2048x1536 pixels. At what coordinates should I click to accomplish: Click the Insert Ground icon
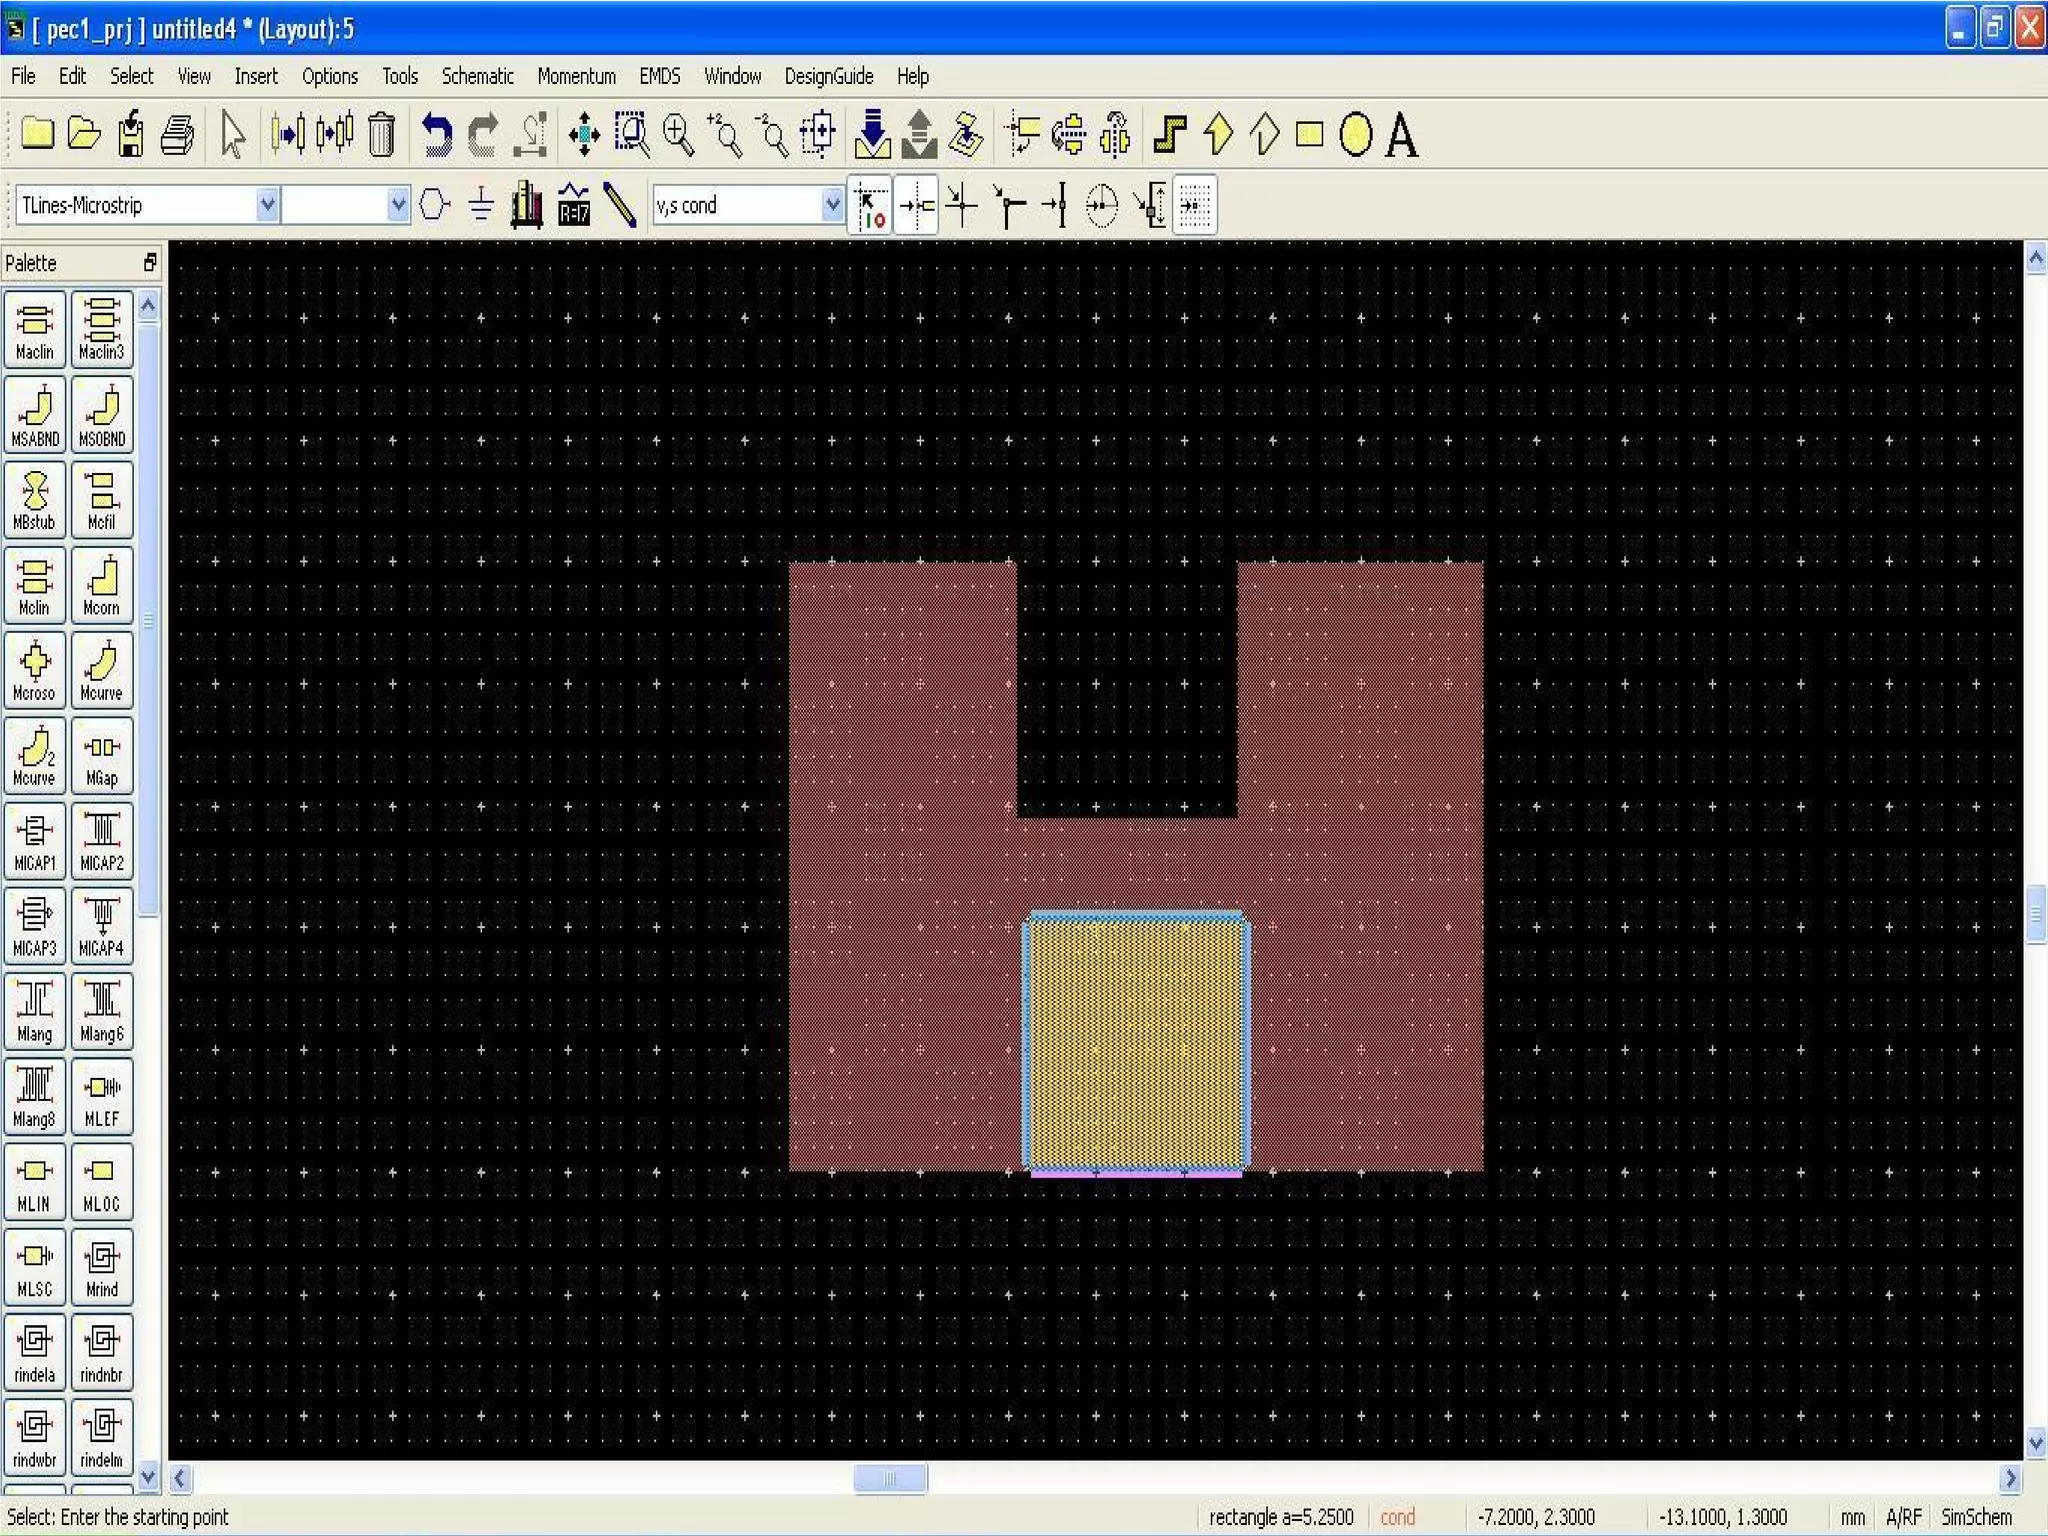point(481,205)
